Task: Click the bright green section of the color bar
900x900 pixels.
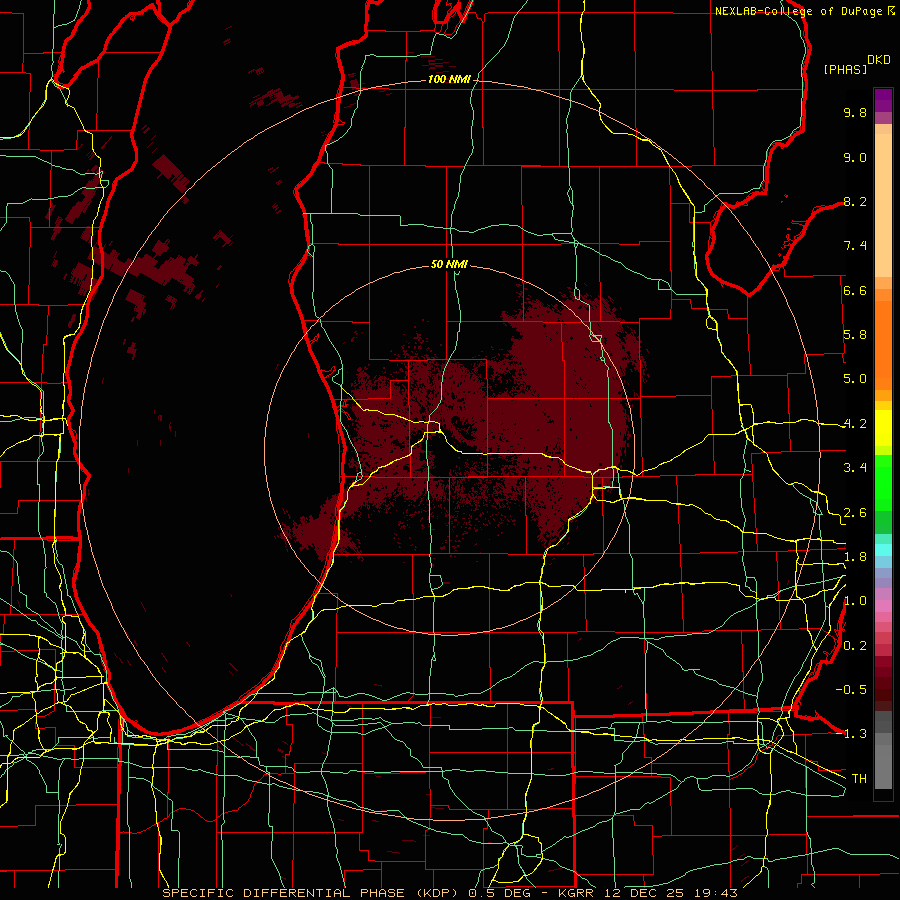Action: [883, 482]
